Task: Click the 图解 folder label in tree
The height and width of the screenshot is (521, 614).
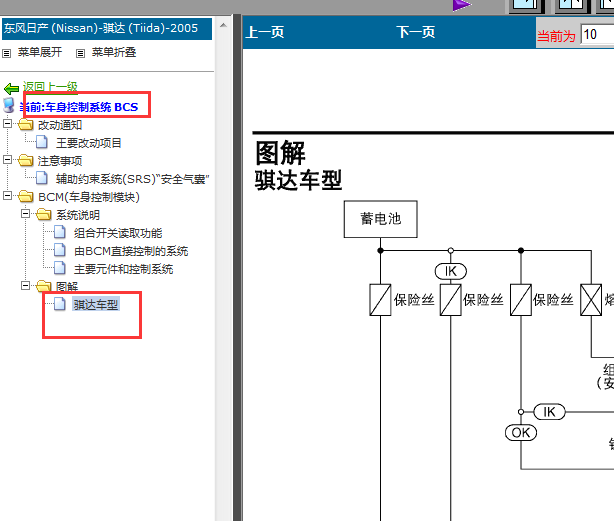Action: pos(67,287)
